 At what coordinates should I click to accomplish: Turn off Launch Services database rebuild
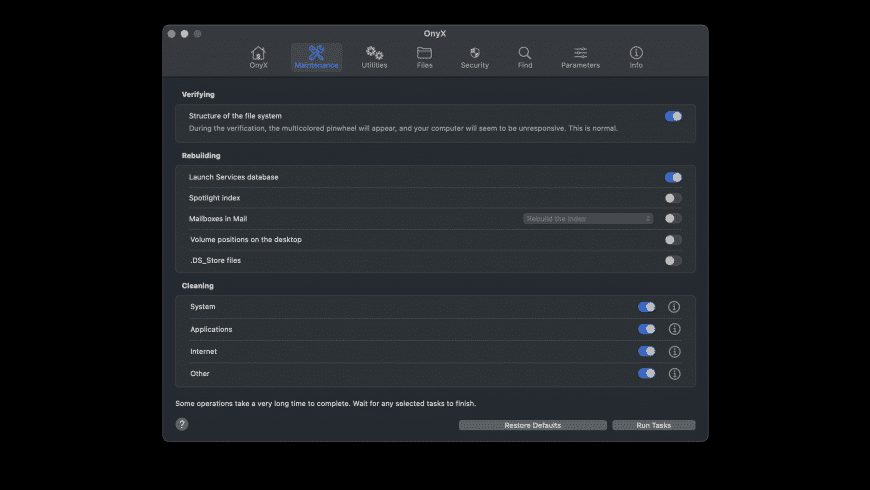click(673, 177)
